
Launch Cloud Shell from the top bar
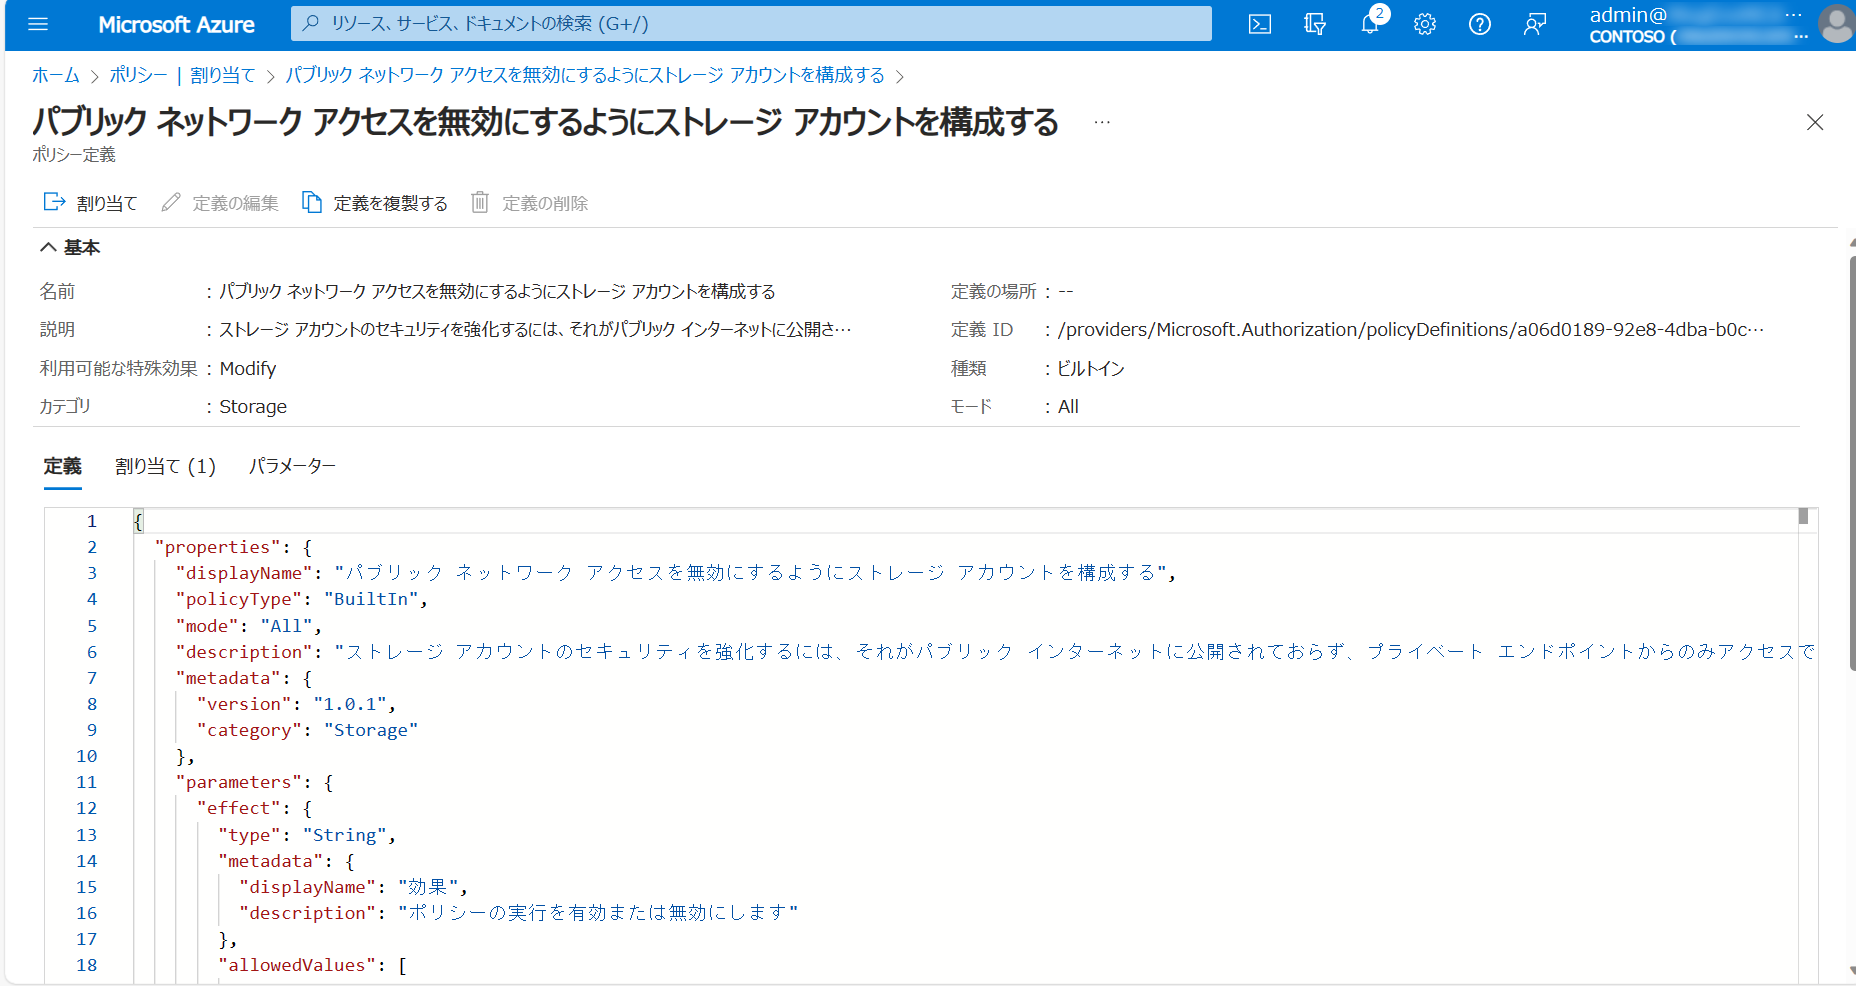1260,24
